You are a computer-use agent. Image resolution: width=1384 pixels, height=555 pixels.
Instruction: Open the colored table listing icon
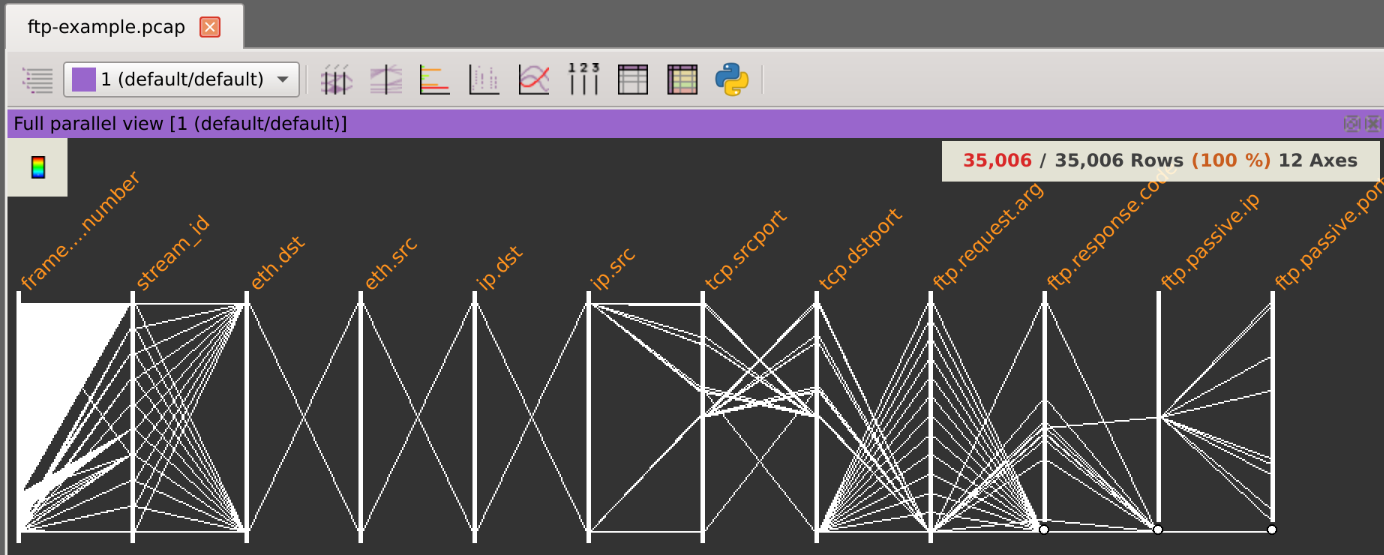pyautogui.click(x=682, y=79)
